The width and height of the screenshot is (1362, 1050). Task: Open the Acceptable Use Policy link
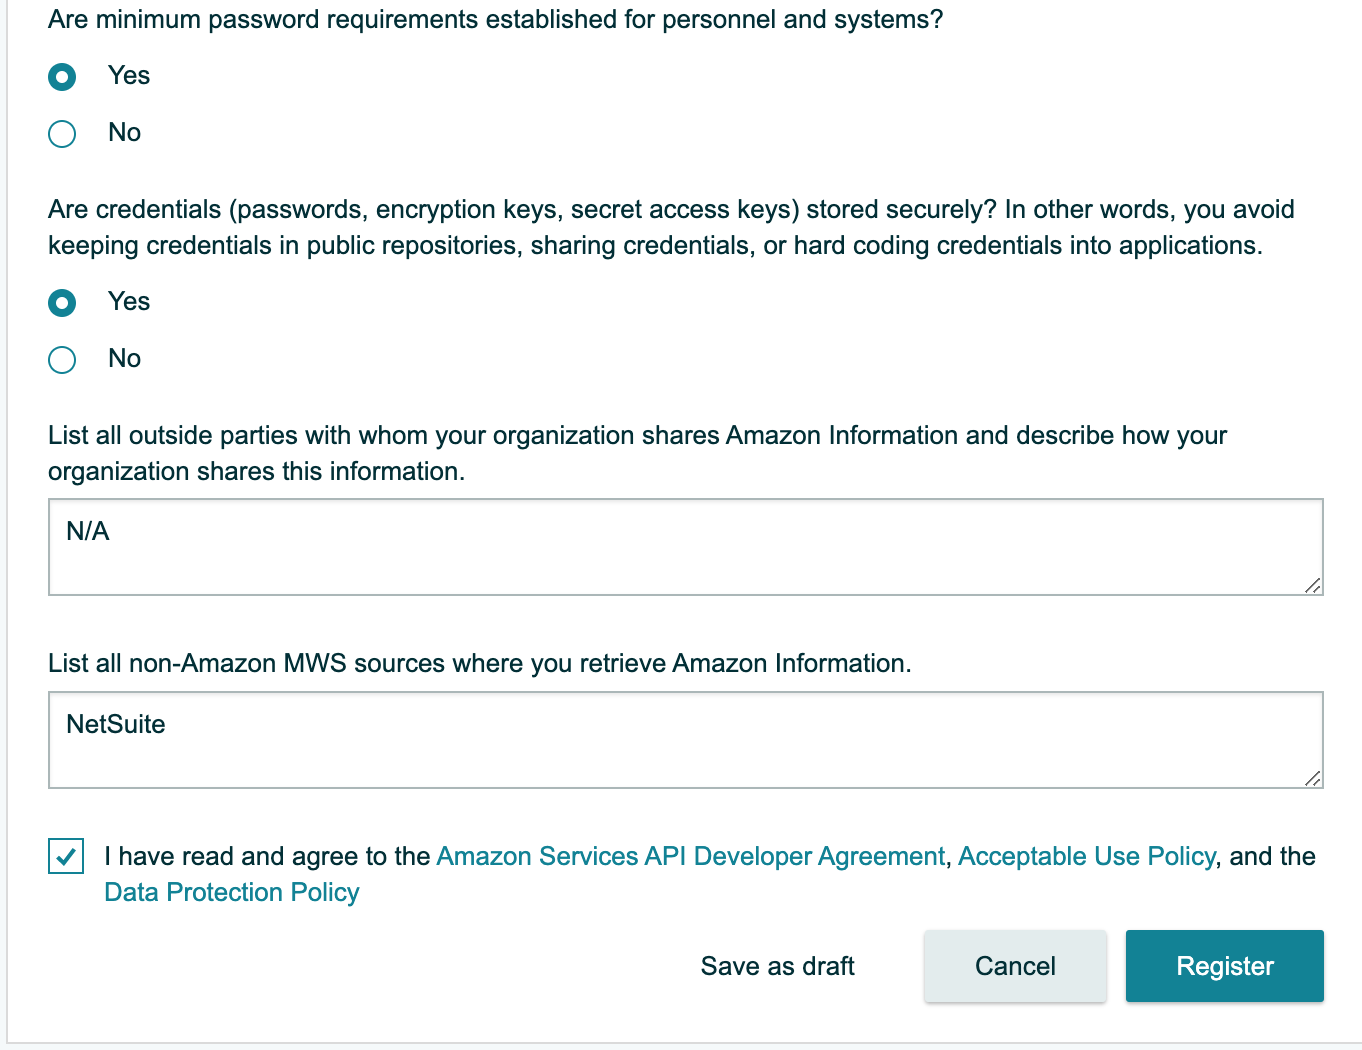pos(1086,857)
